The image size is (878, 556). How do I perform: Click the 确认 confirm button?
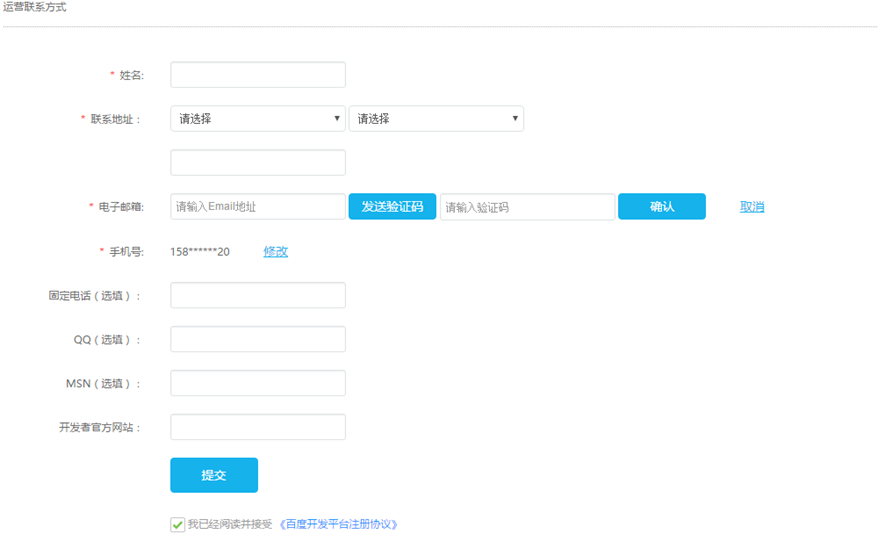(661, 207)
